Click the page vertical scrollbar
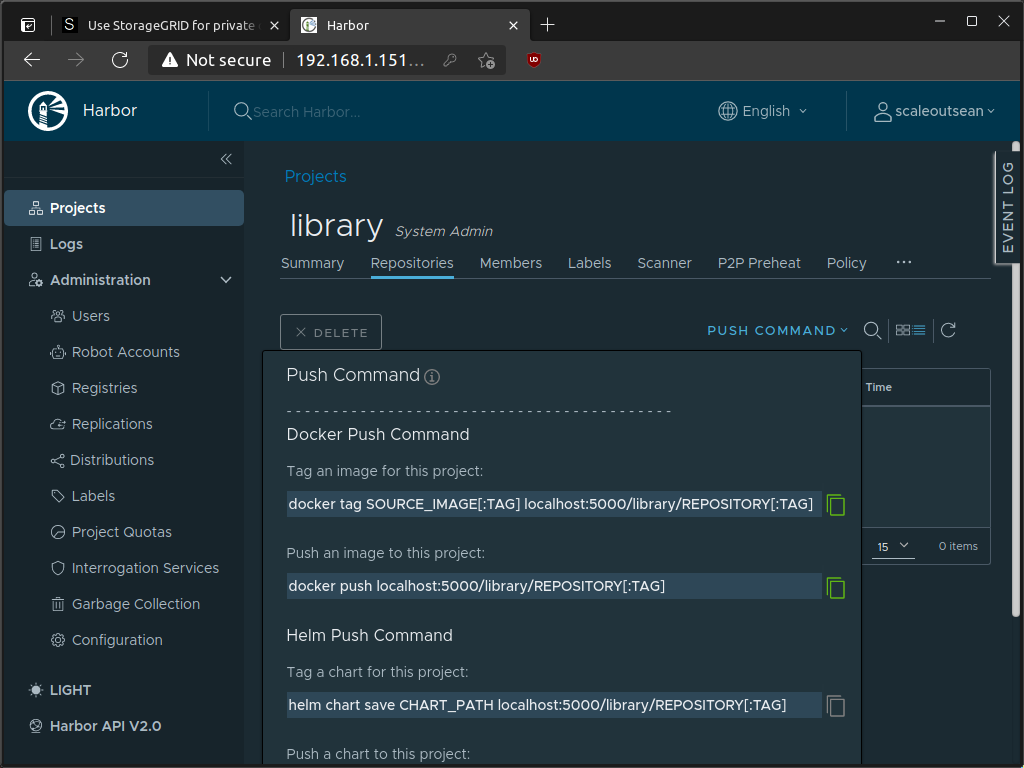 pos(1016,379)
